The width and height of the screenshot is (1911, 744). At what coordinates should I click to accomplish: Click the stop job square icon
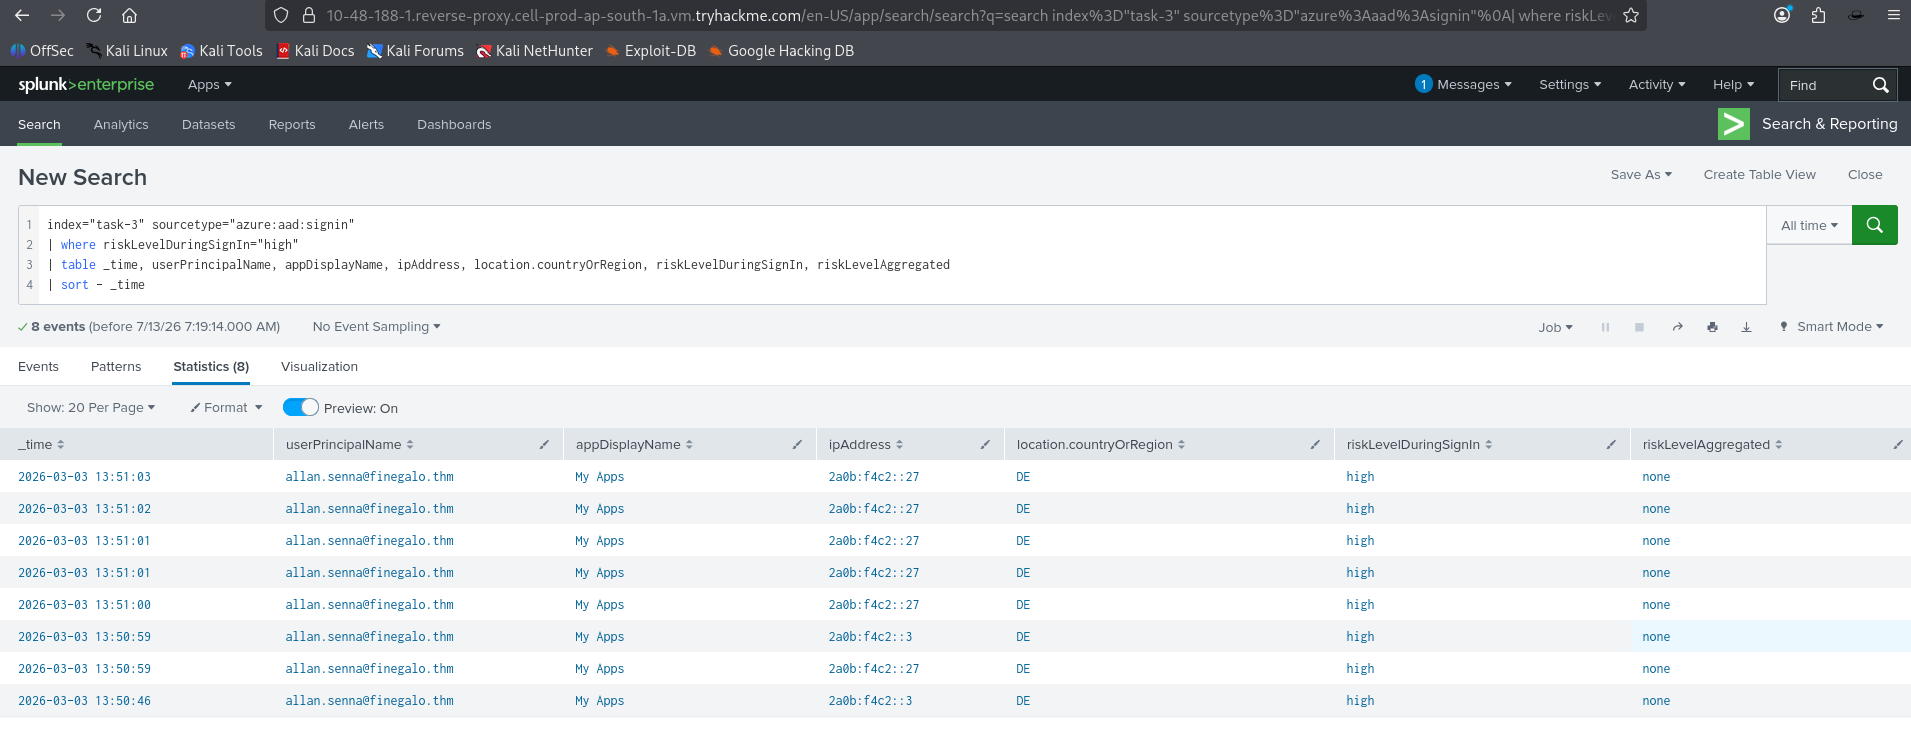click(x=1639, y=327)
